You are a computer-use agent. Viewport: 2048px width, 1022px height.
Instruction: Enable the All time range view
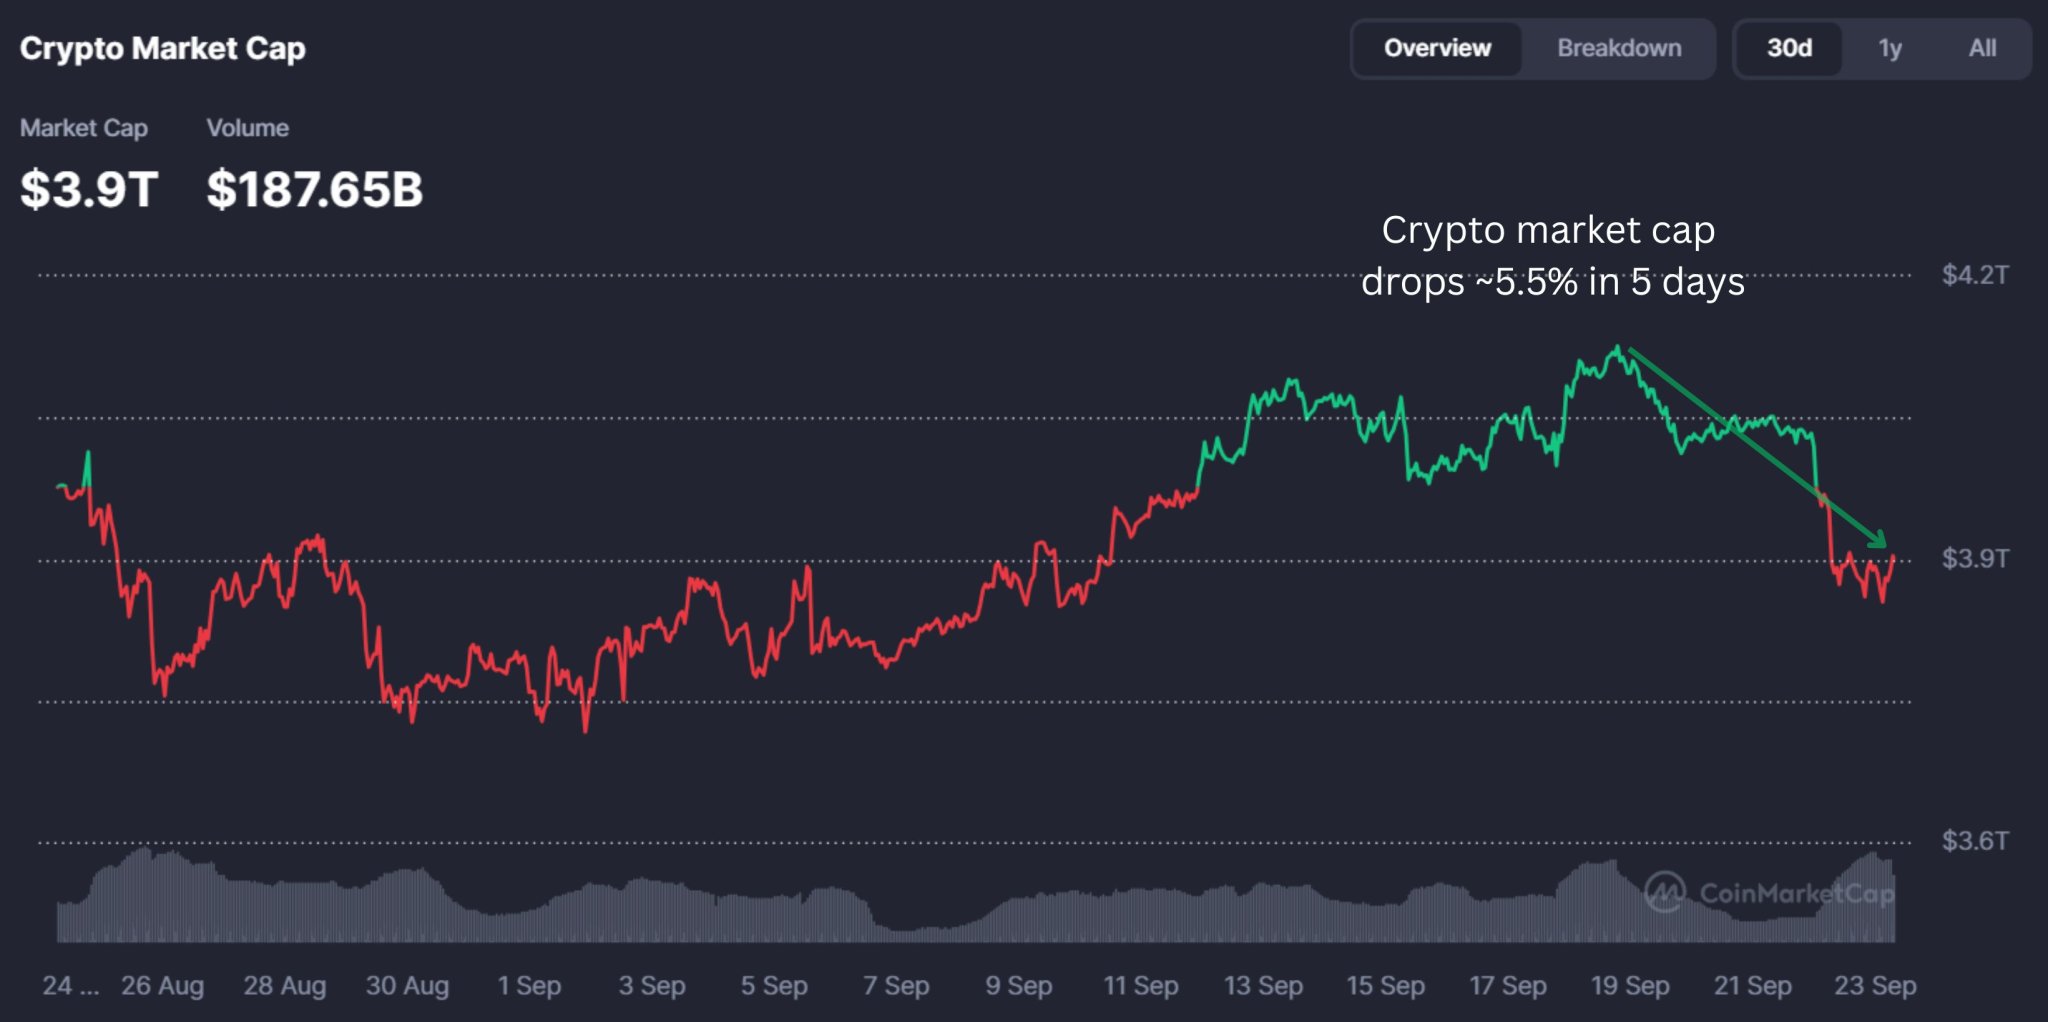click(x=1982, y=48)
